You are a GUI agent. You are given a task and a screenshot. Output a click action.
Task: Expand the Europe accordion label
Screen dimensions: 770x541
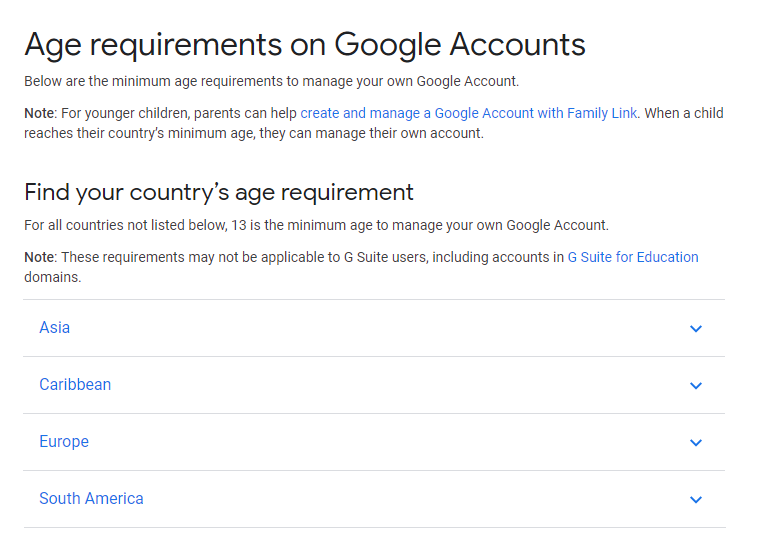pyautogui.click(x=64, y=442)
